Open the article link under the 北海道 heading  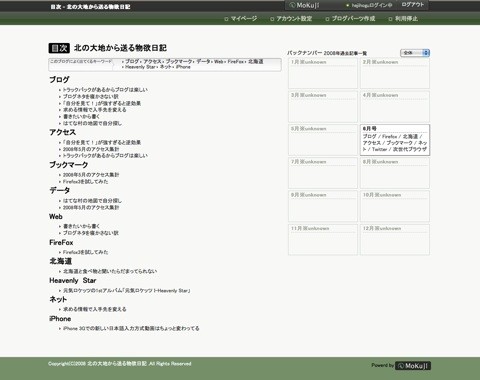coord(110,271)
